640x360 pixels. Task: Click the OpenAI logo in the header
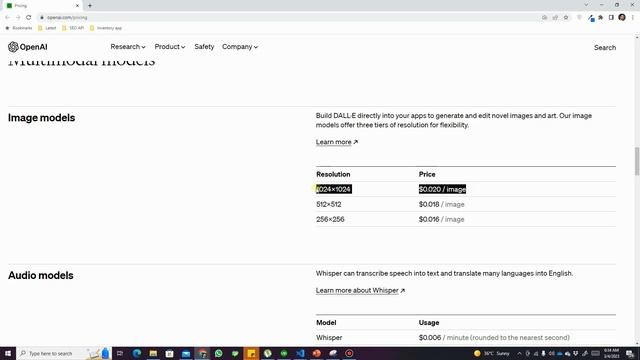point(28,47)
